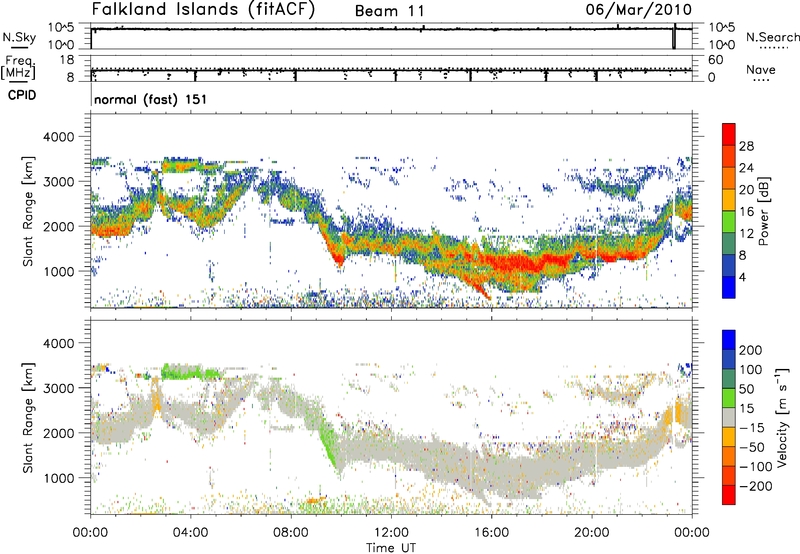Click the "-50" tick on velocity color bar
The height and width of the screenshot is (554, 800).
(x=752, y=447)
